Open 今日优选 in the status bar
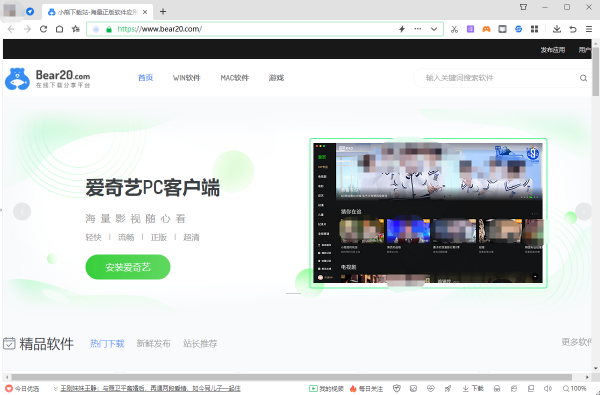Image resolution: width=600 pixels, height=395 pixels. click(22, 388)
